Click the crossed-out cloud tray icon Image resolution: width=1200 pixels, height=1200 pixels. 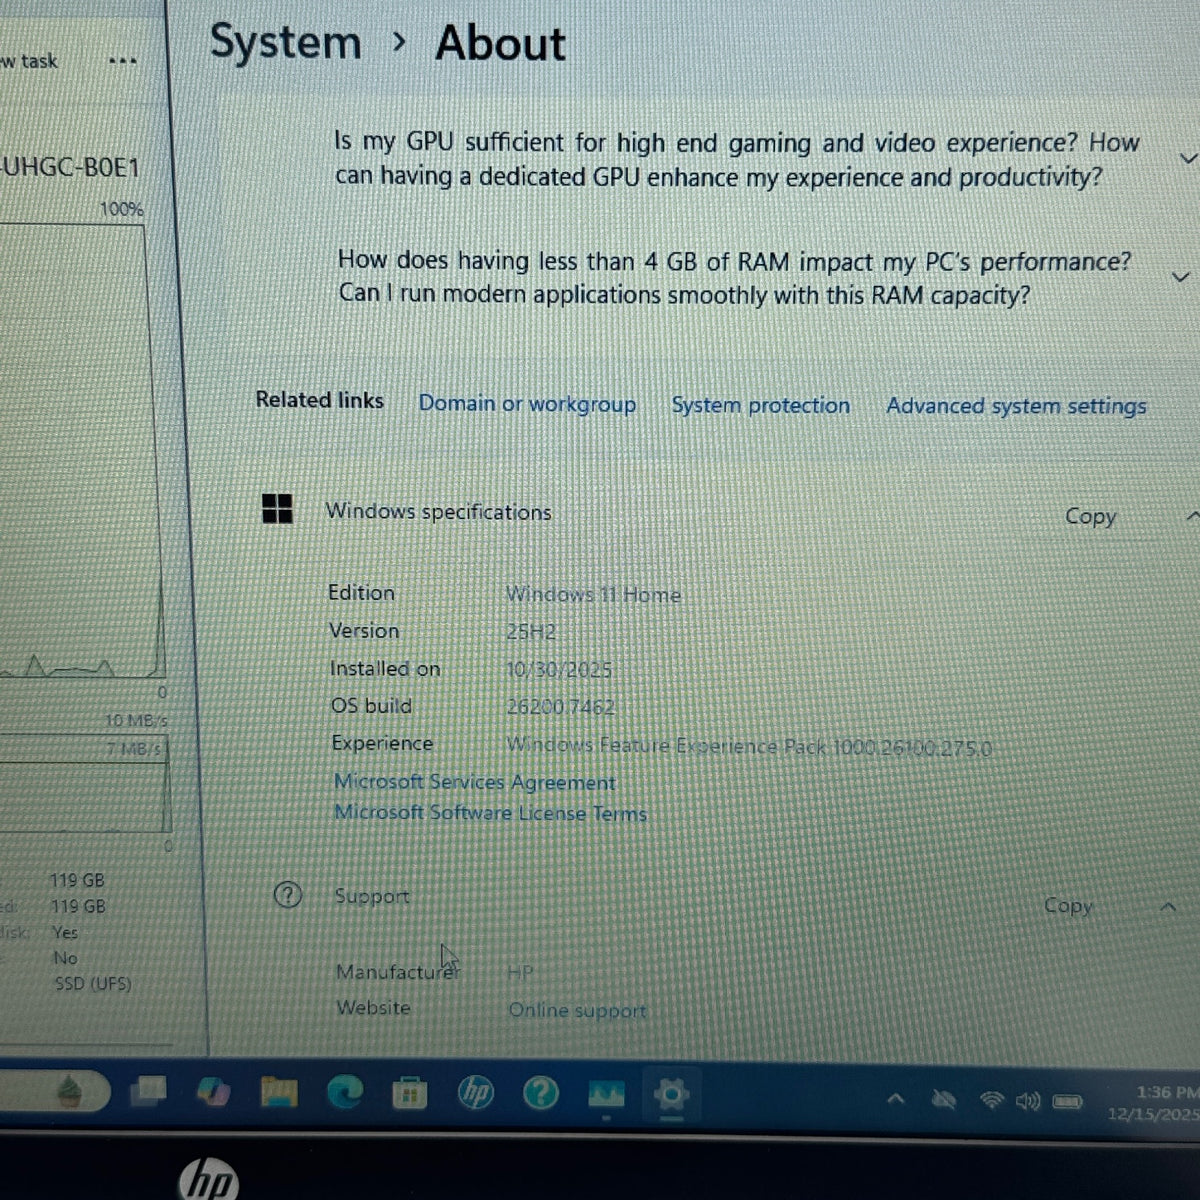(943, 1101)
